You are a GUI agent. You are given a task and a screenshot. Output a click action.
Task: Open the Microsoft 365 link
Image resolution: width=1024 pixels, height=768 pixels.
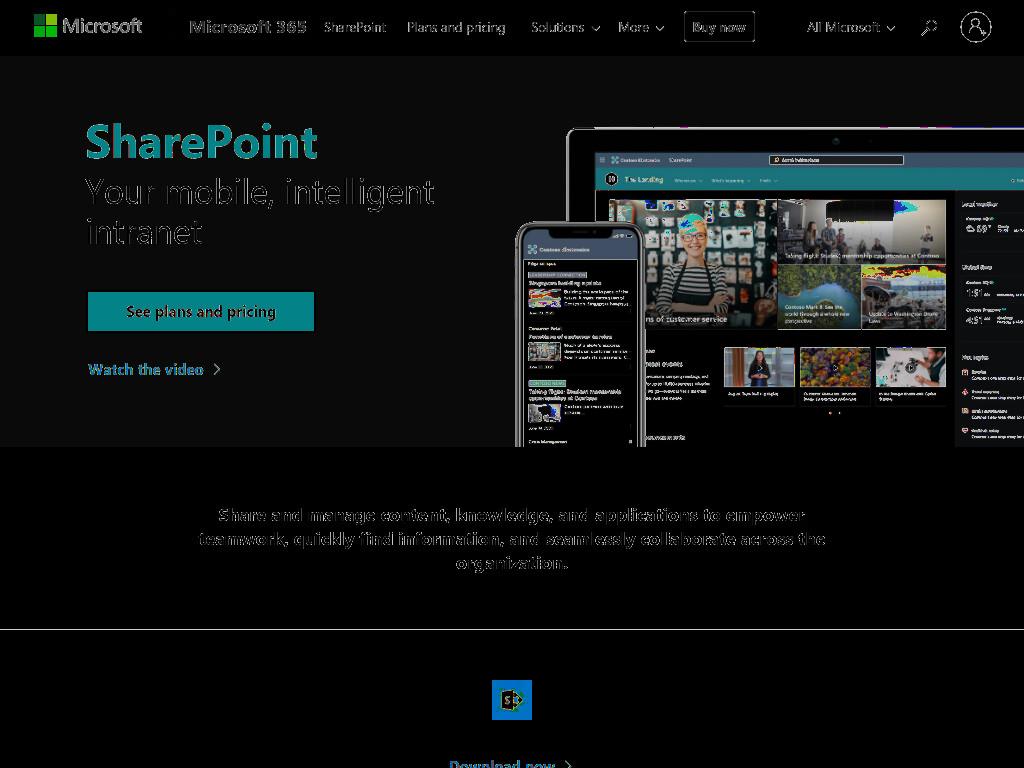tap(248, 27)
